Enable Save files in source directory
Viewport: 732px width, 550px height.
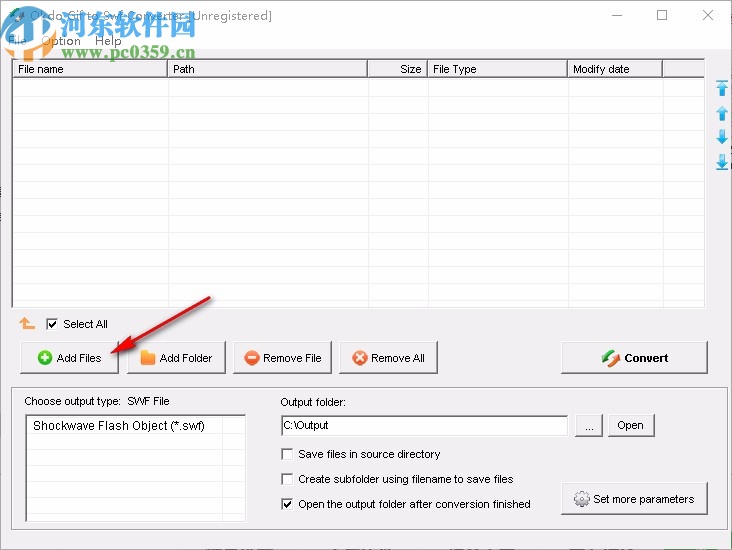pos(287,454)
